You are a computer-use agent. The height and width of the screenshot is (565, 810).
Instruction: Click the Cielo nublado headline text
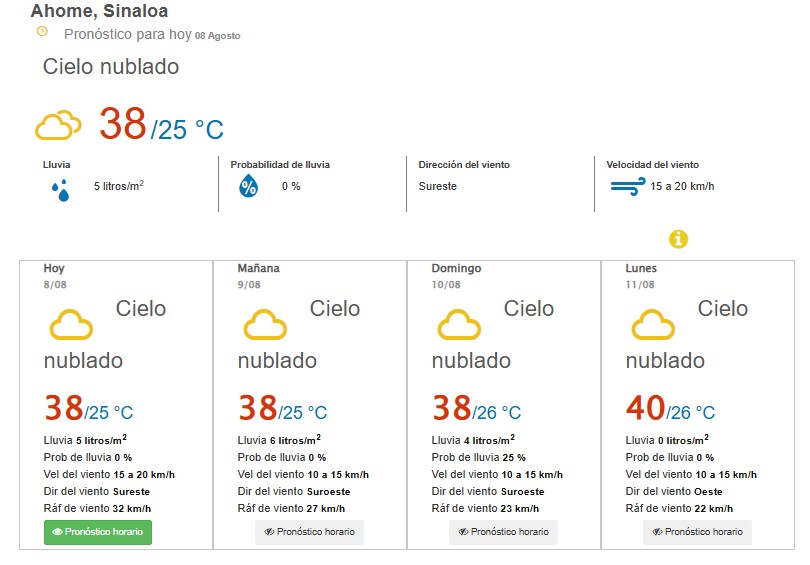111,67
